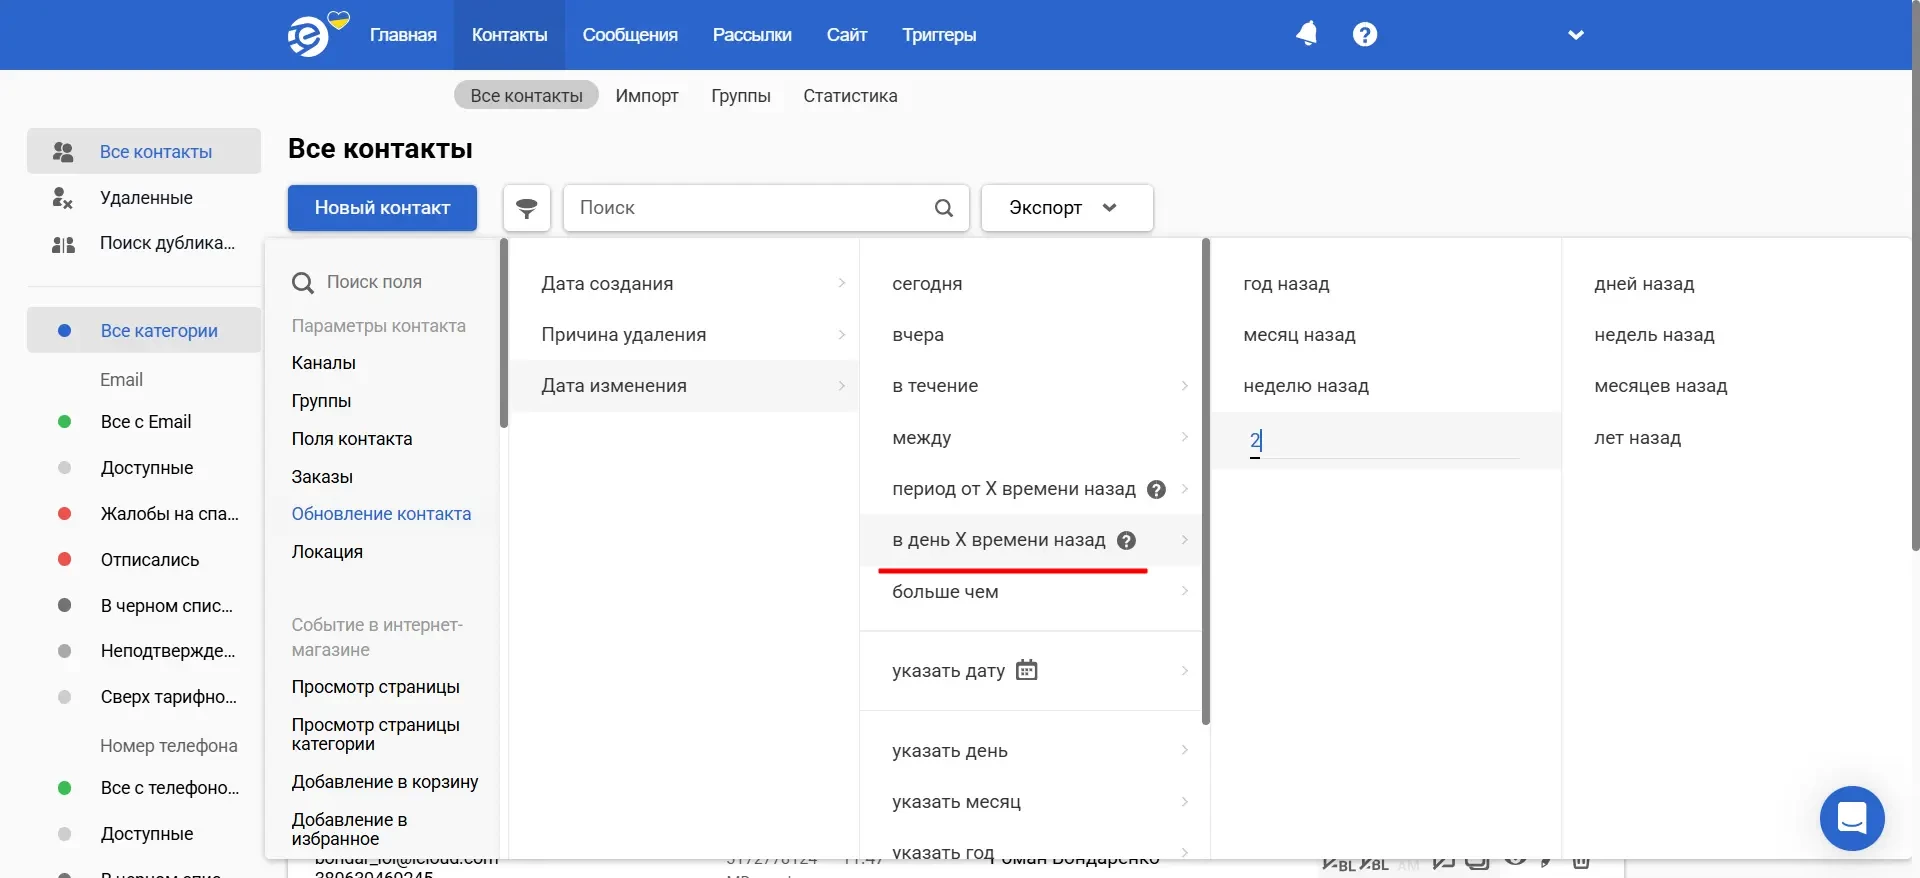
Task: Select 'недель назад' option
Action: coord(1654,335)
